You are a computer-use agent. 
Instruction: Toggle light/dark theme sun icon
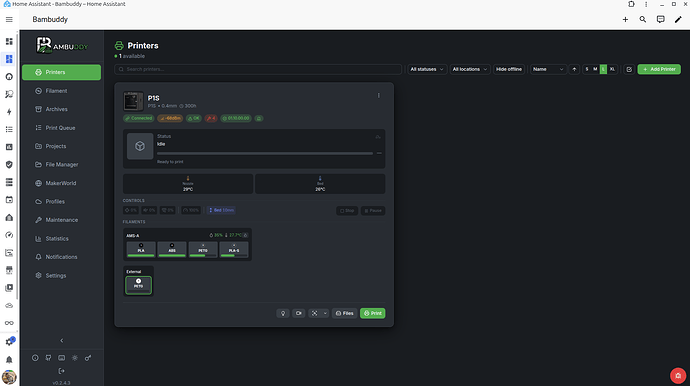(75, 358)
